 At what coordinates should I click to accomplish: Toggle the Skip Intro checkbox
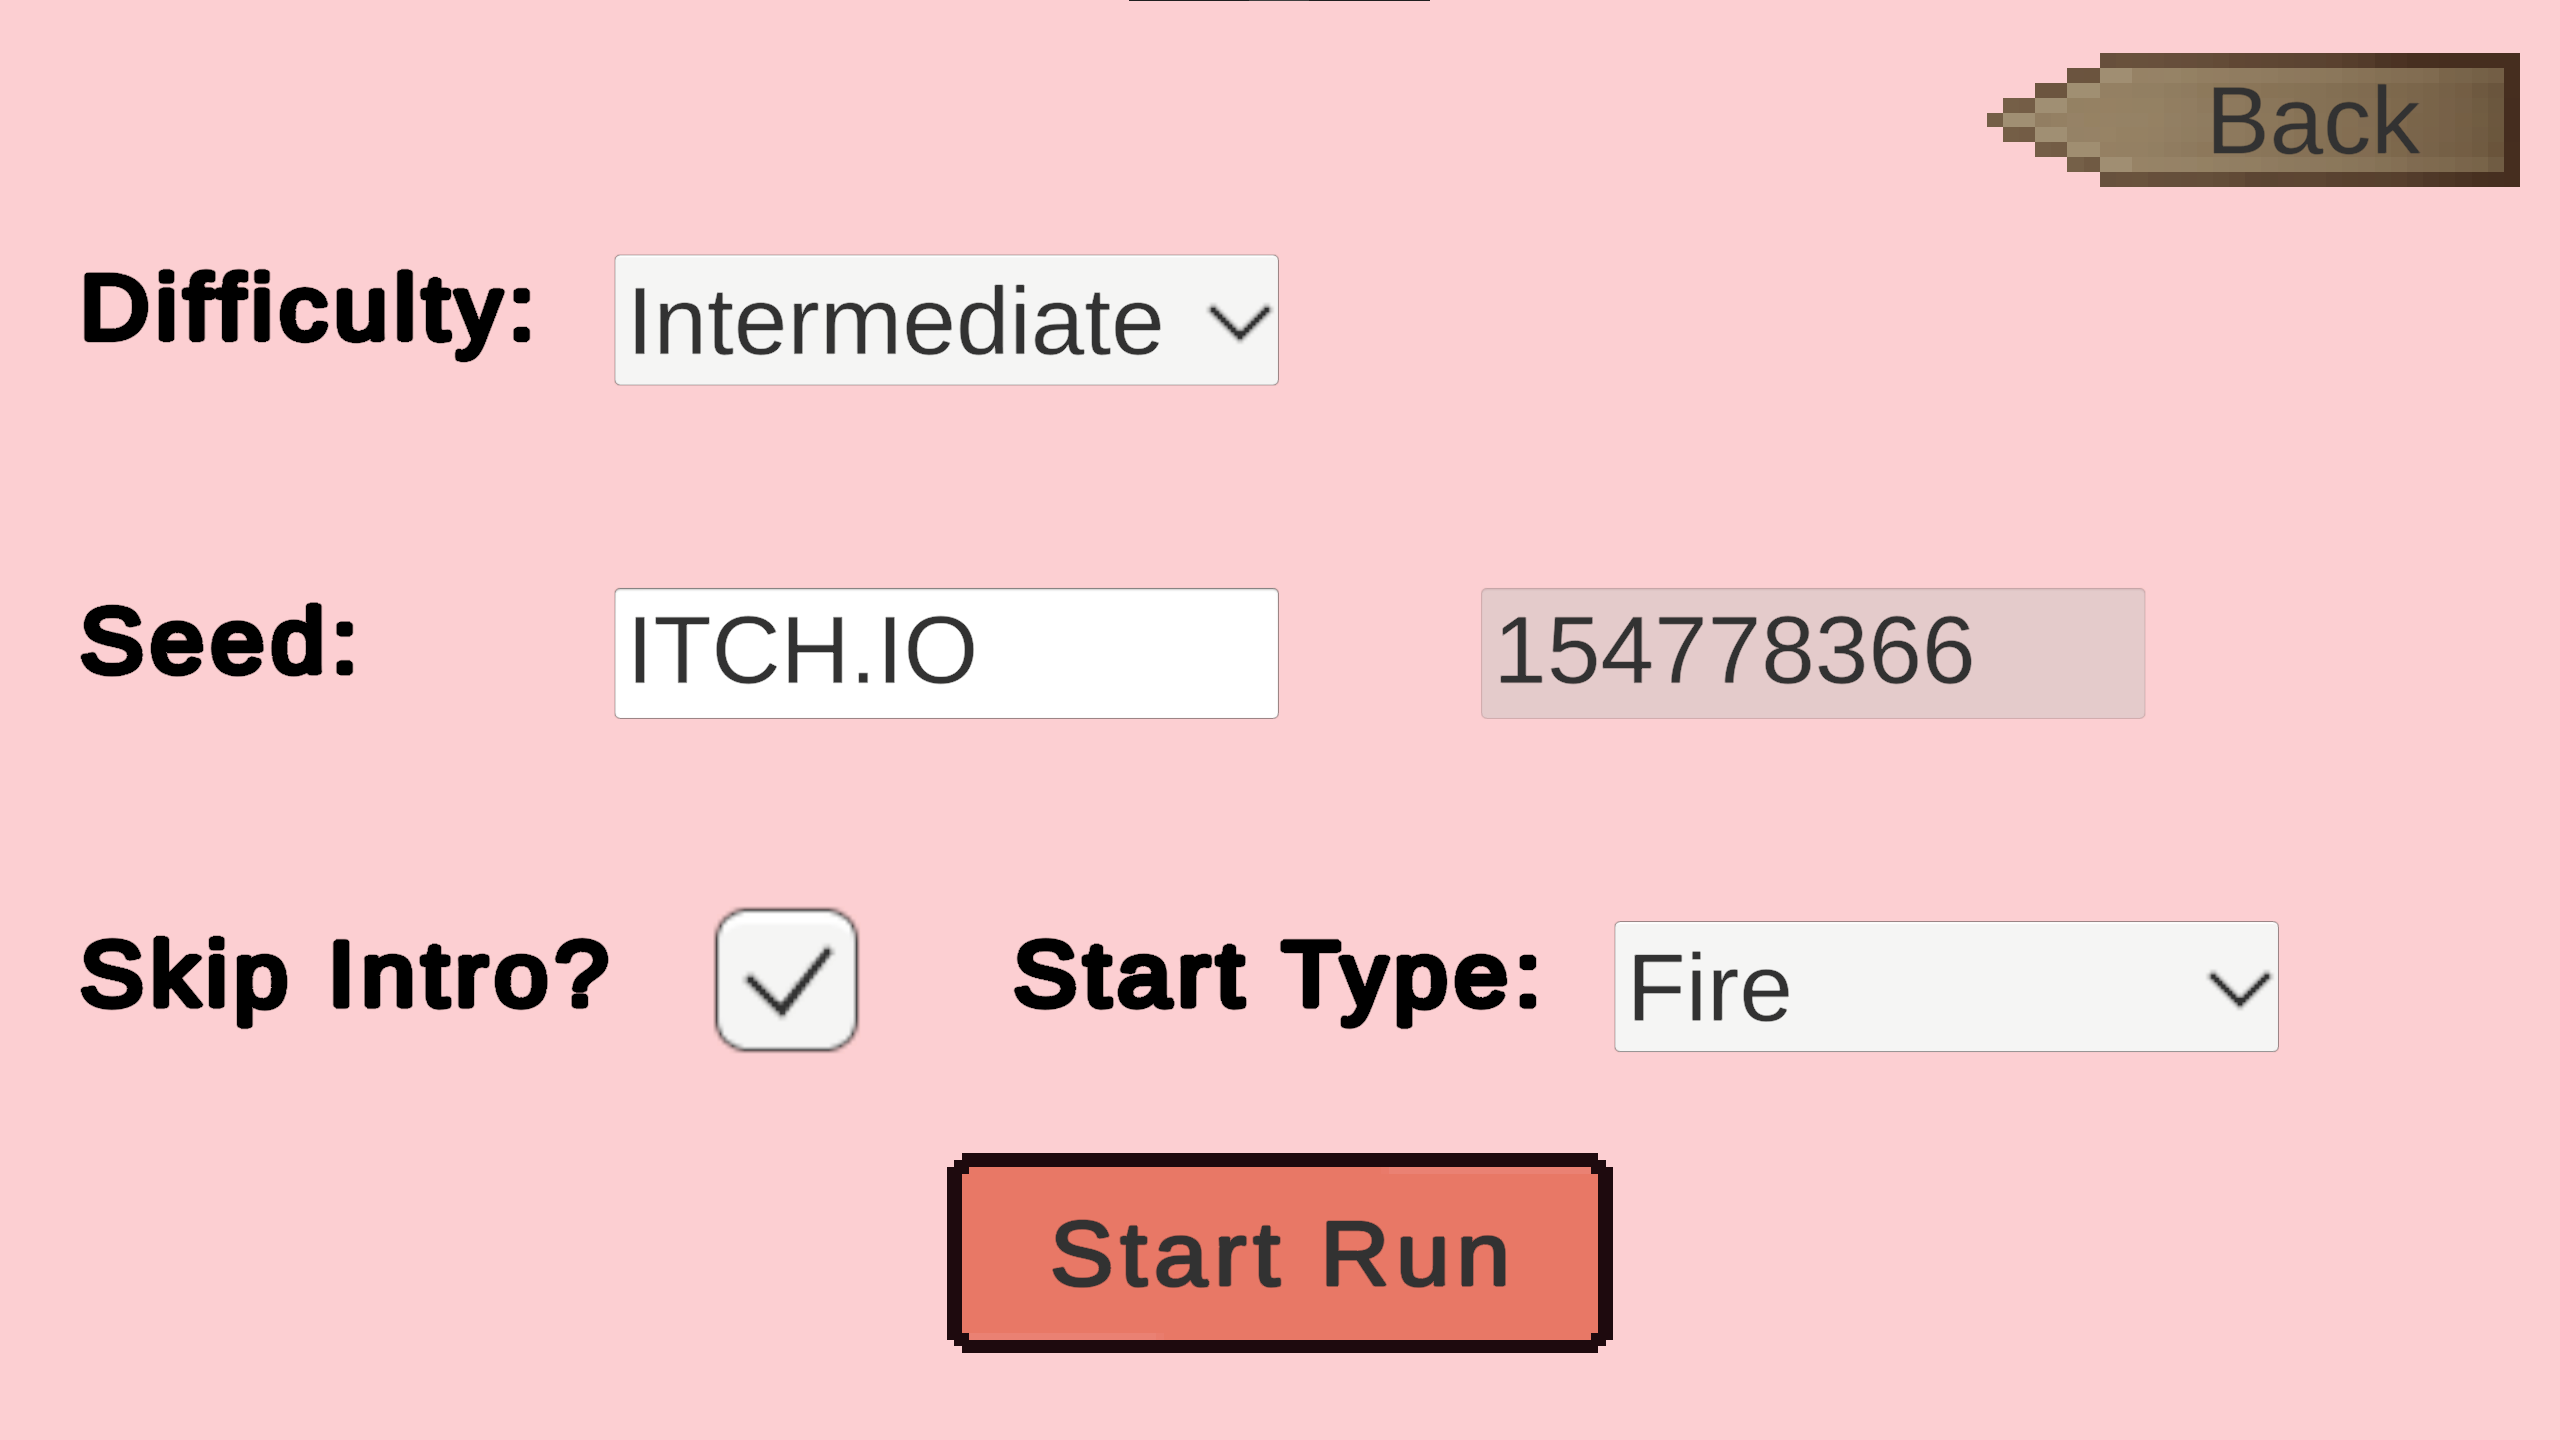[786, 980]
